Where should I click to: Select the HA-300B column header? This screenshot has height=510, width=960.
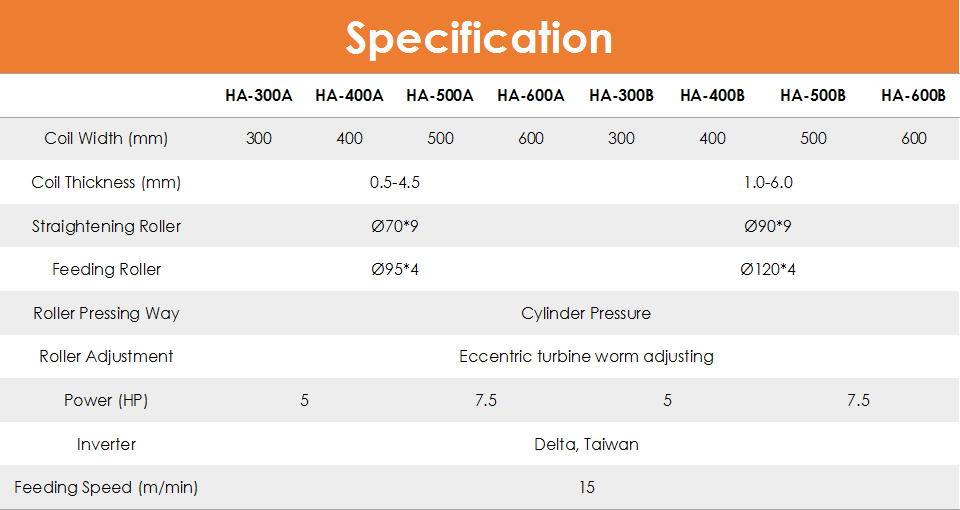[621, 96]
